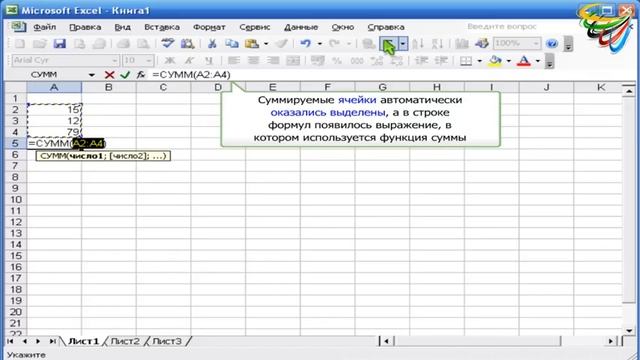Click the Format Painter brush icon
The width and height of the screenshot is (640, 360).
[281, 44]
